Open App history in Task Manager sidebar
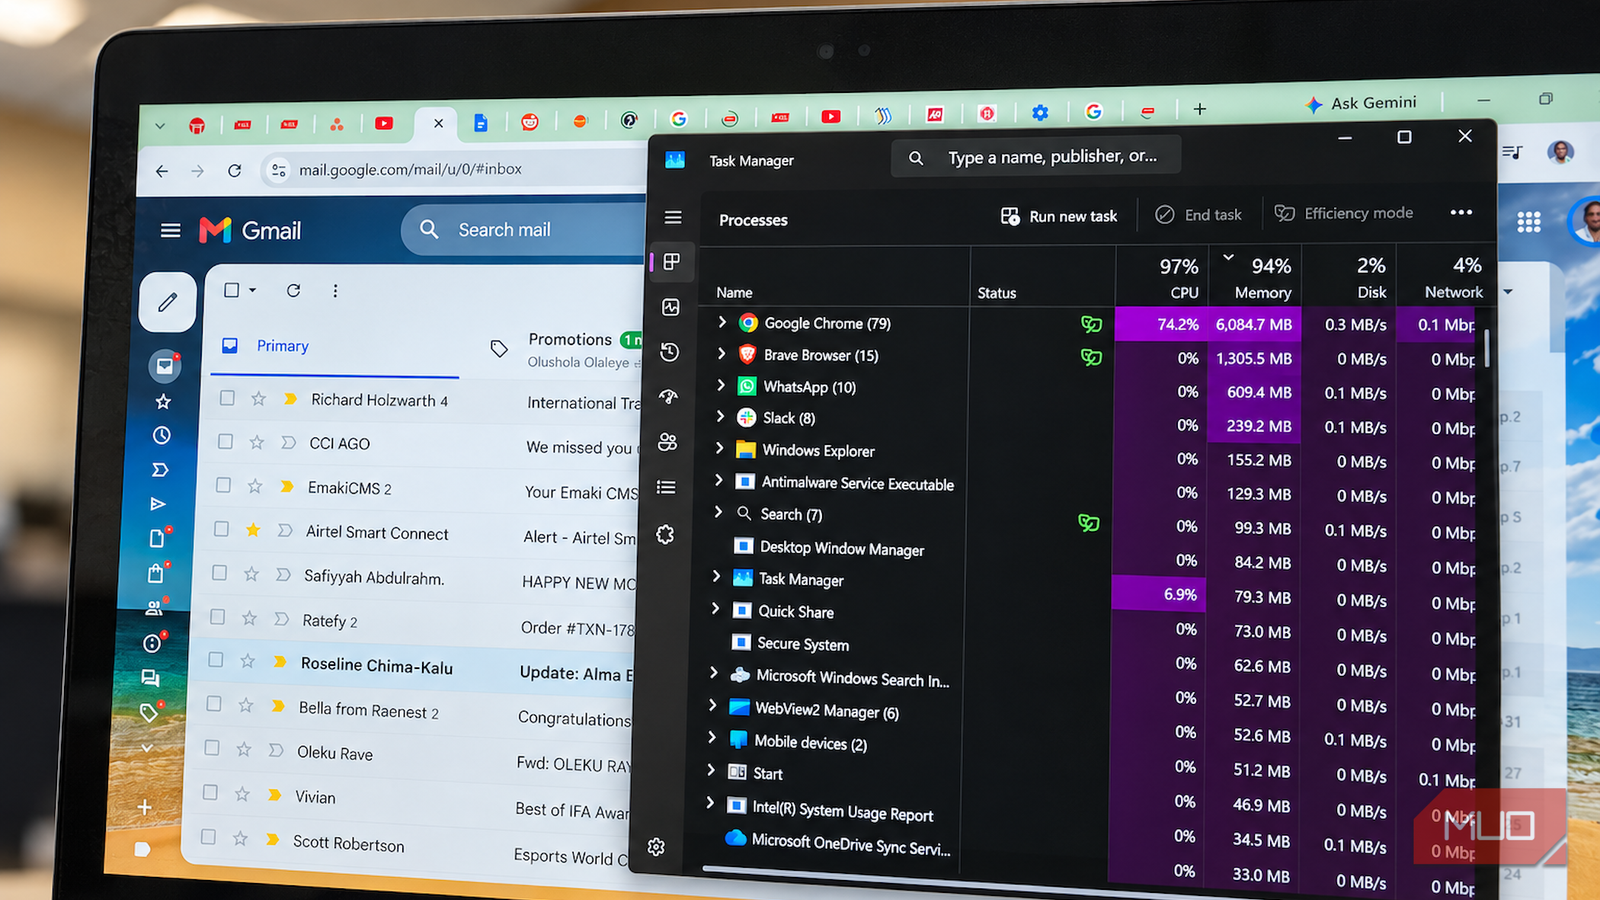 (670, 352)
